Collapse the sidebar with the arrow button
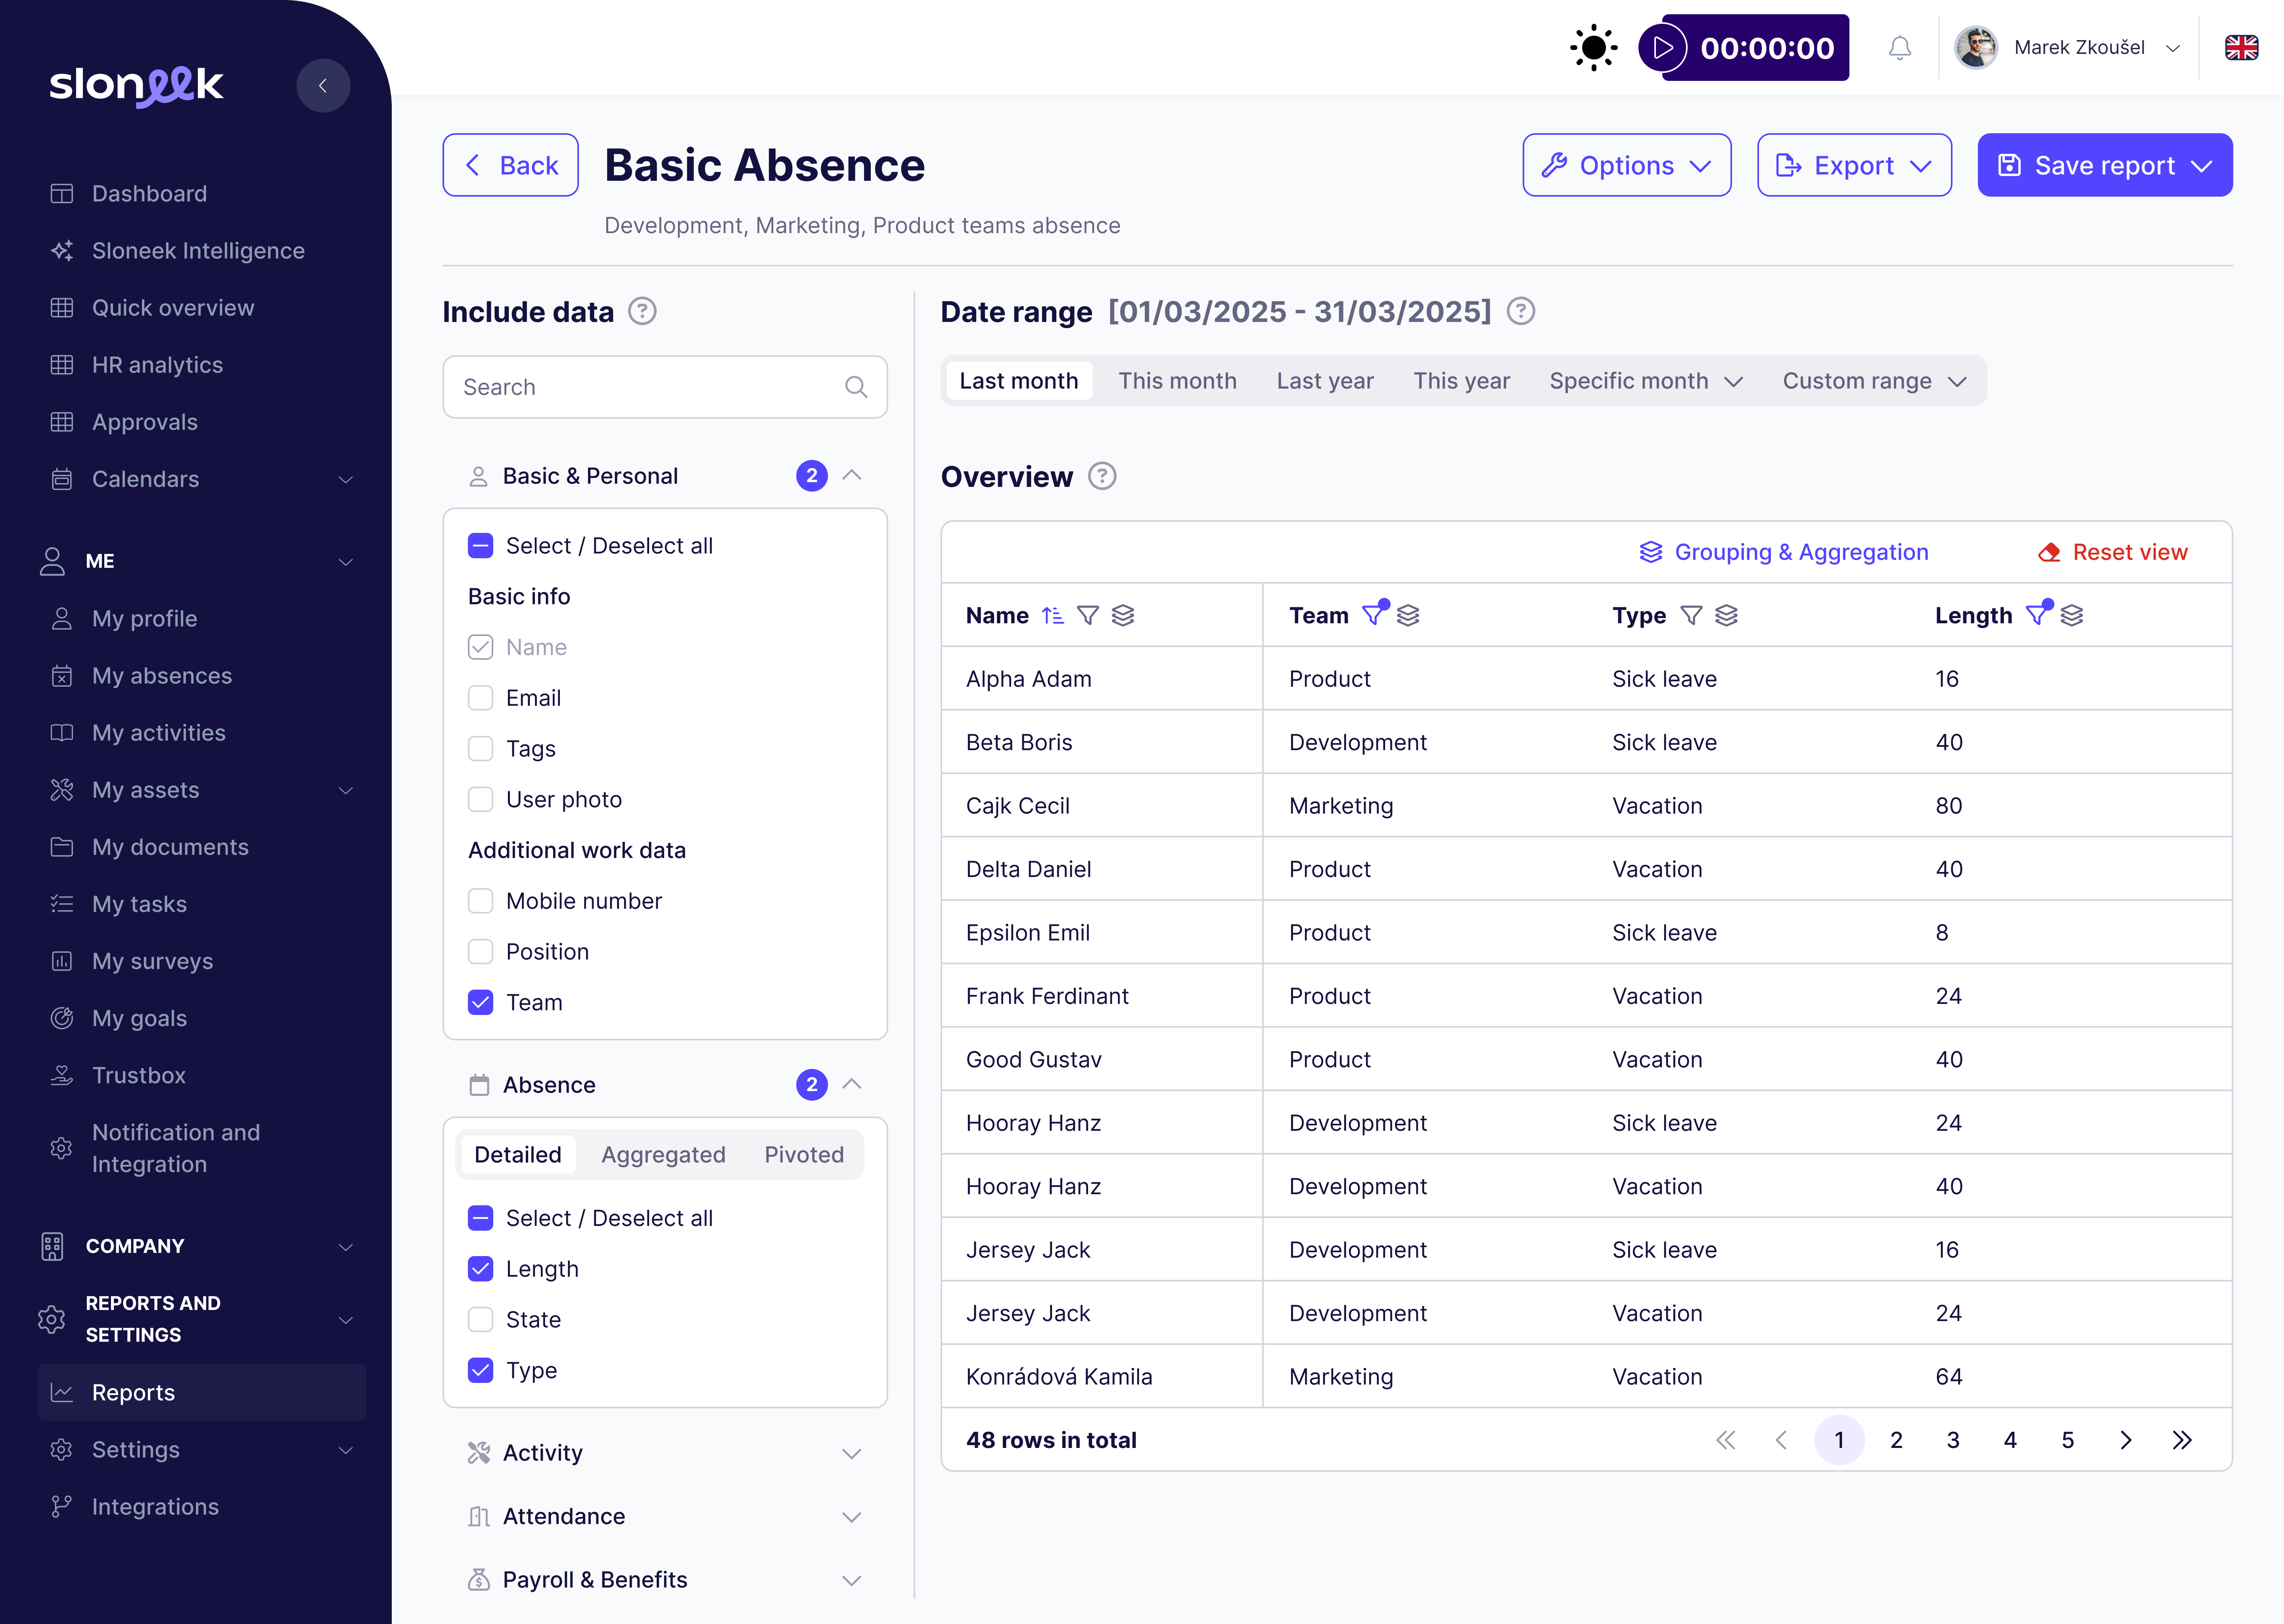 pyautogui.click(x=323, y=86)
